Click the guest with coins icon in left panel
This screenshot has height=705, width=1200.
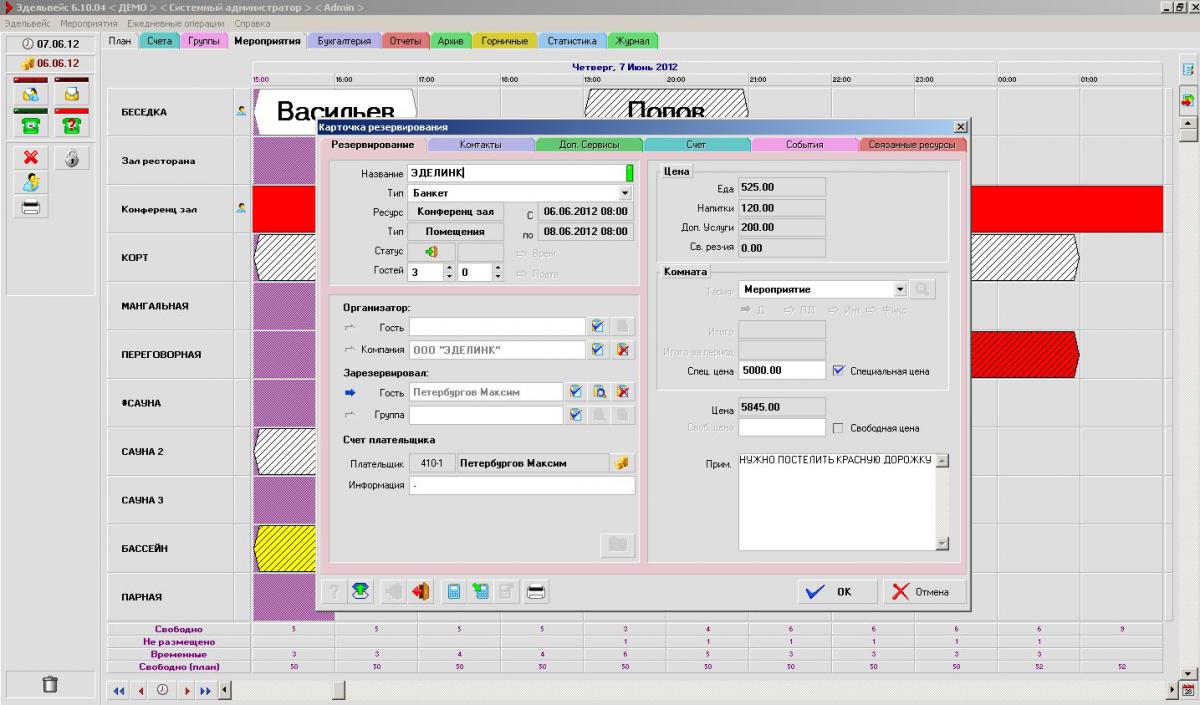pyautogui.click(x=31, y=182)
